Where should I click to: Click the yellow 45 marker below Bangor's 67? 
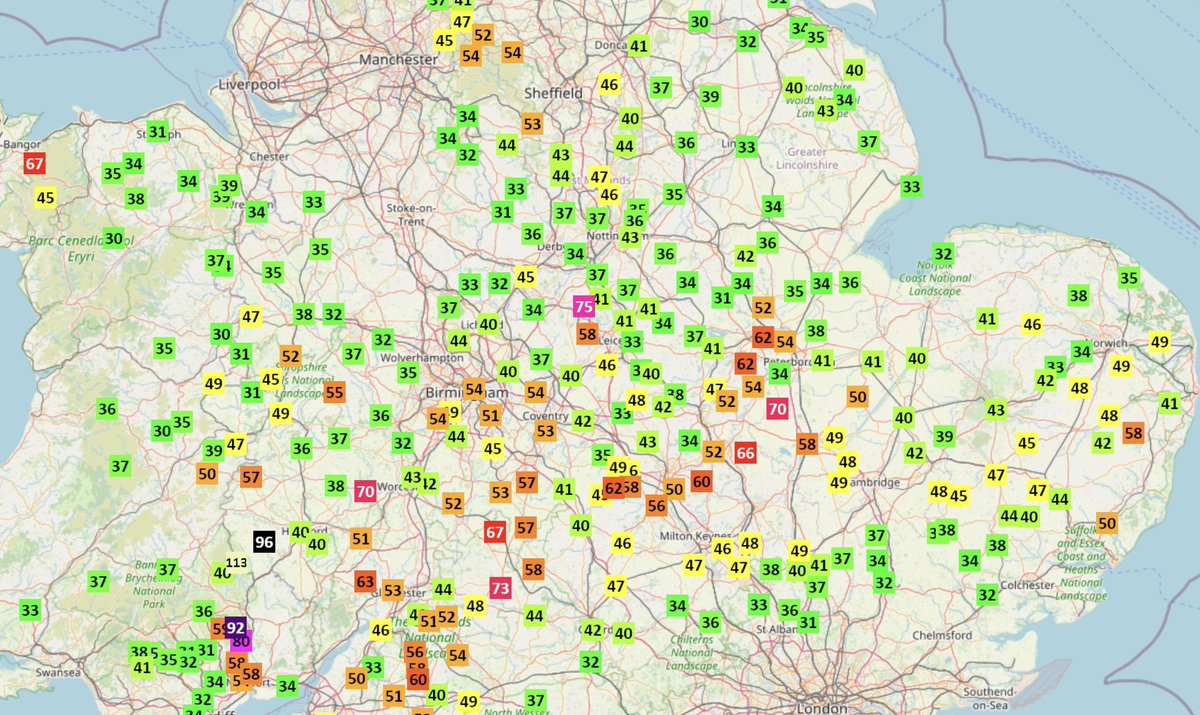(45, 198)
